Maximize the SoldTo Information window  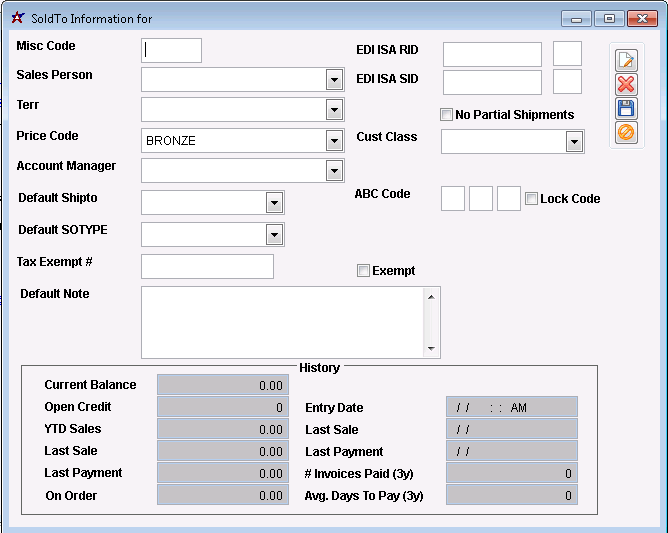point(607,18)
